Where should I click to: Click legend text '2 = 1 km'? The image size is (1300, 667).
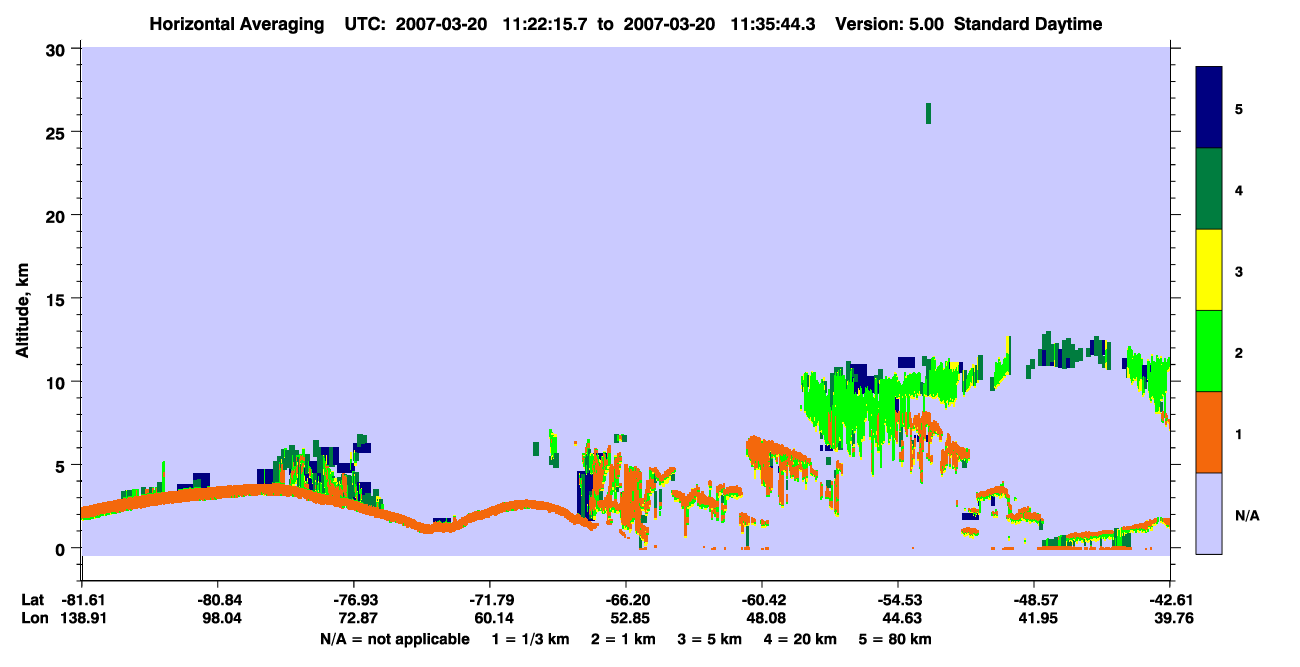tap(623, 639)
